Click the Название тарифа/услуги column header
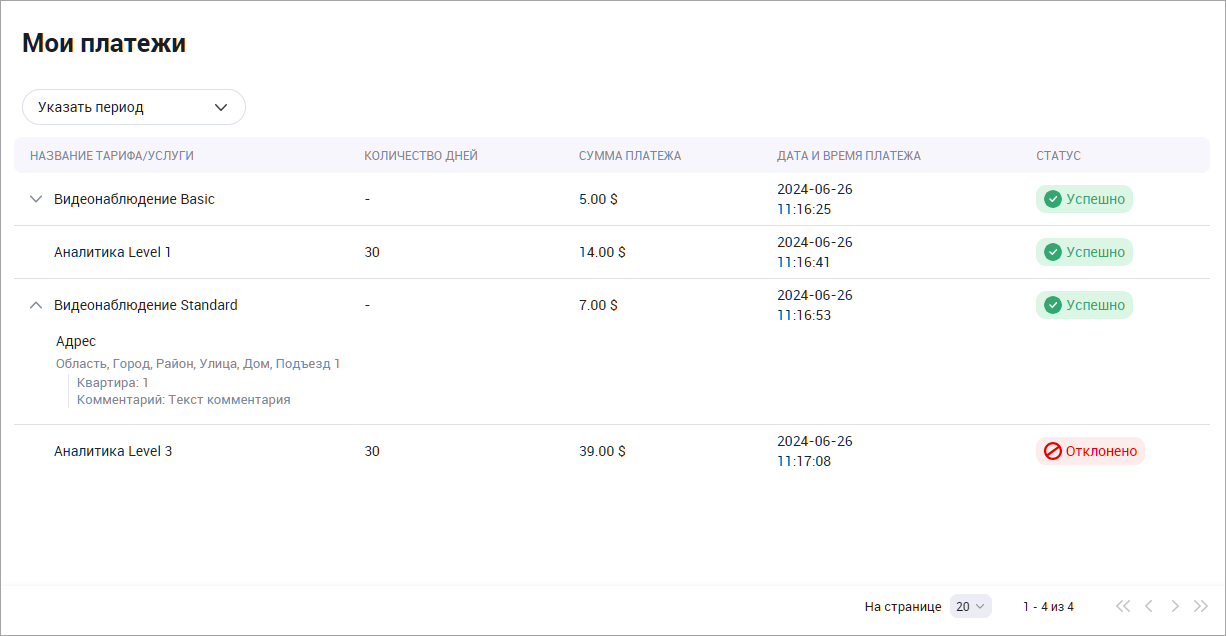Viewport: 1226px width, 636px height. coord(112,156)
